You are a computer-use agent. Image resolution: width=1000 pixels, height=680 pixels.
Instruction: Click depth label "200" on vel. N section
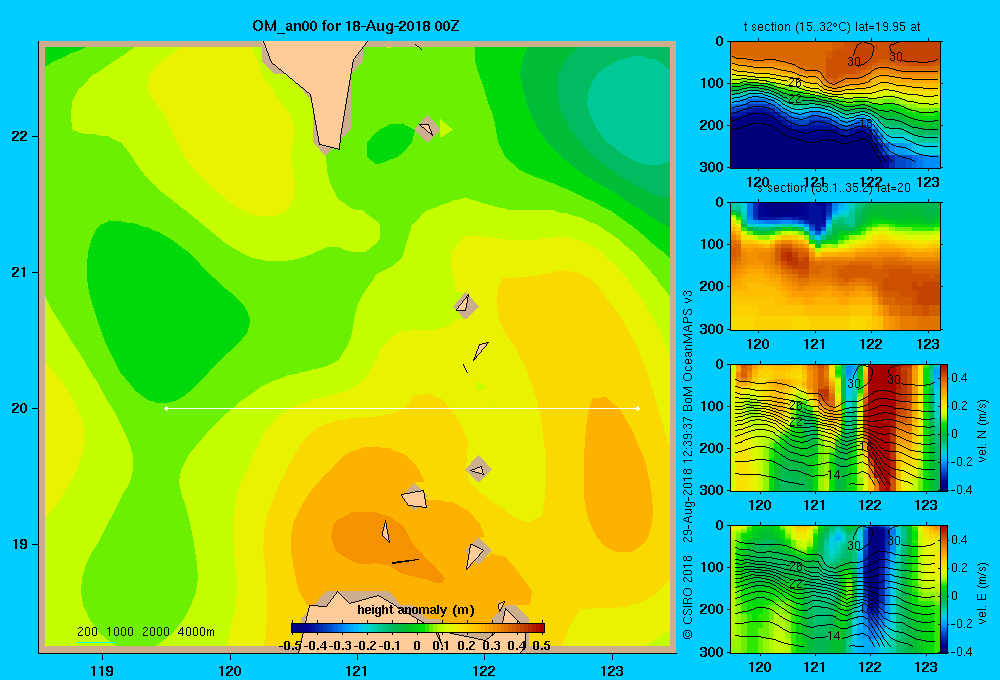pyautogui.click(x=711, y=448)
